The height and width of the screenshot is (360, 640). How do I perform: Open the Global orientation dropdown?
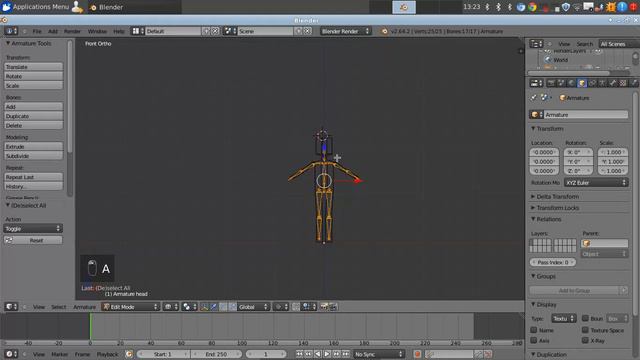tap(253, 307)
